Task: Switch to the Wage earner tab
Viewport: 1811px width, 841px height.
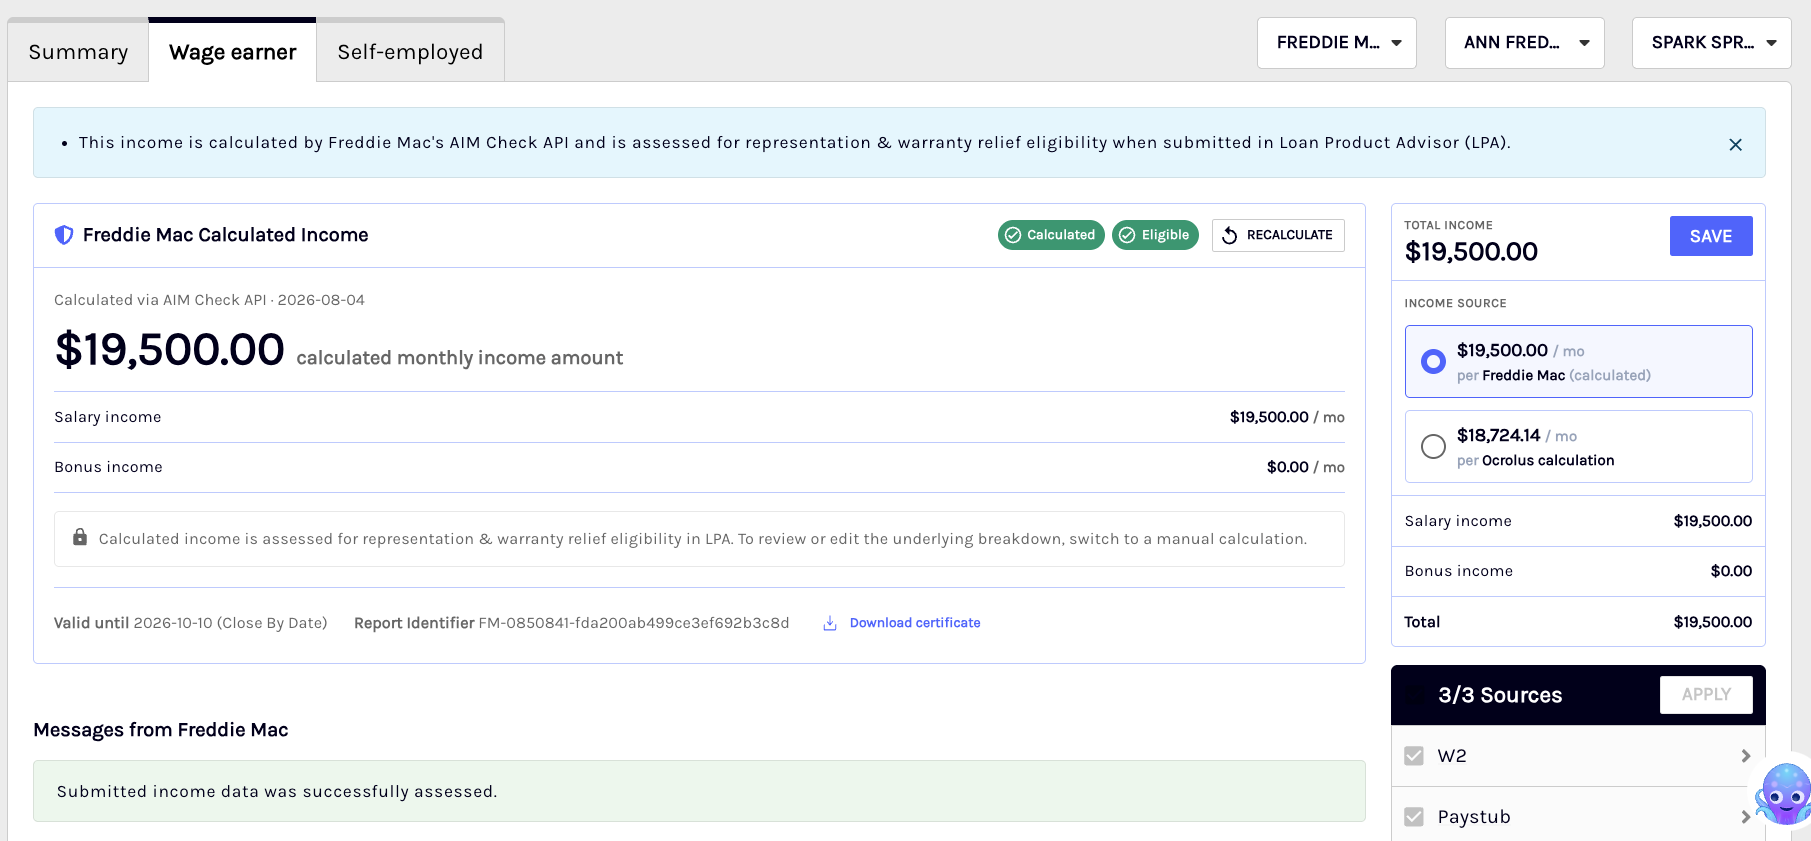Action: [233, 52]
